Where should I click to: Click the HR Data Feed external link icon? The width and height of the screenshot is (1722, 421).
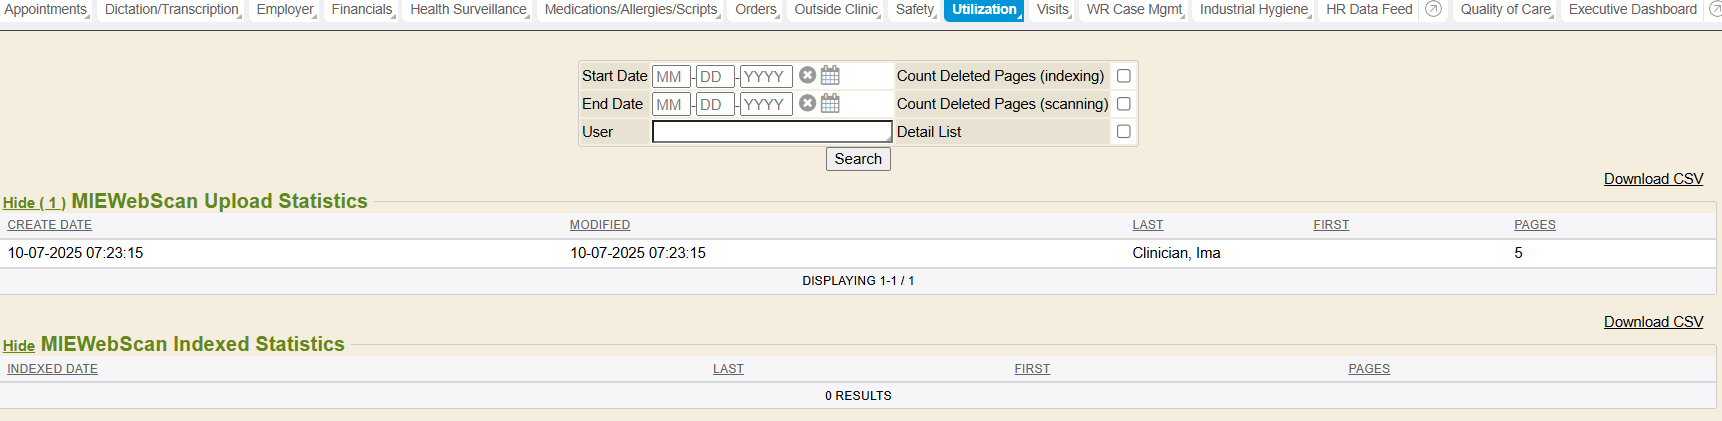(x=1433, y=9)
